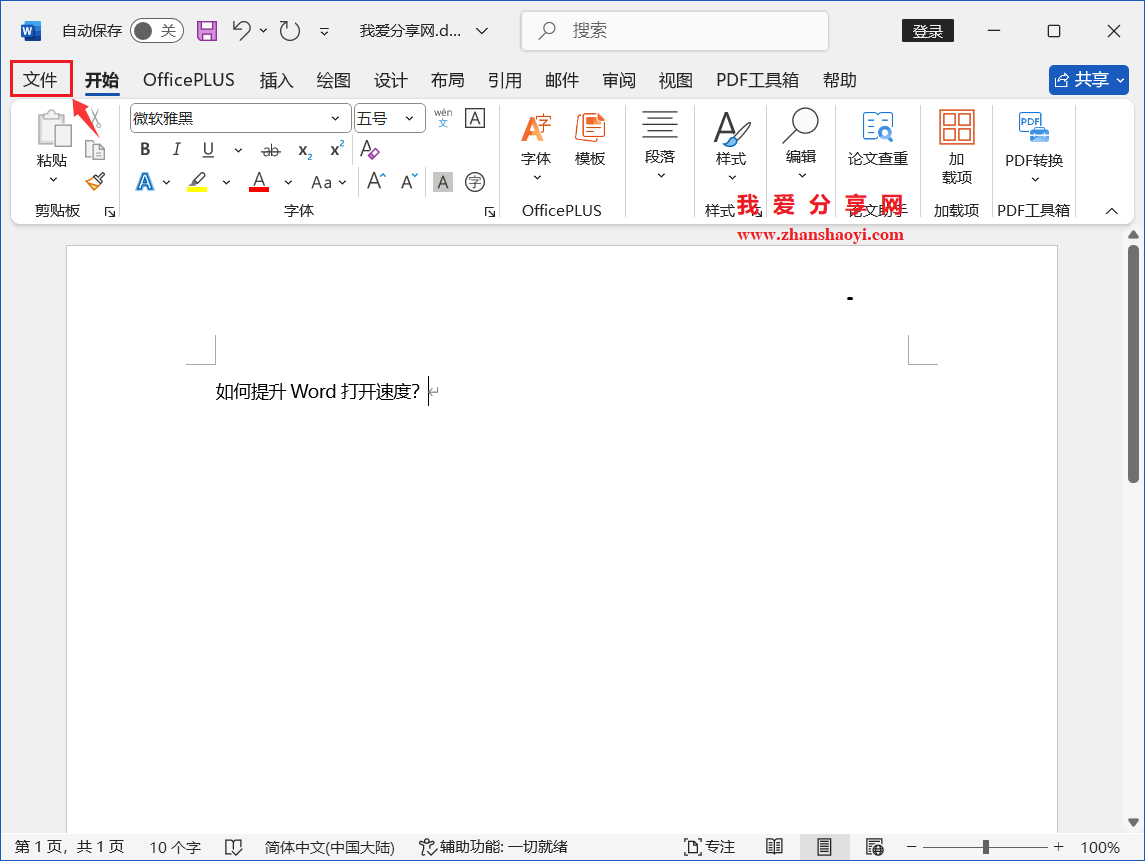Viewport: 1145px width, 861px height.
Task: Expand underline style dropdown arrow
Action: click(238, 150)
